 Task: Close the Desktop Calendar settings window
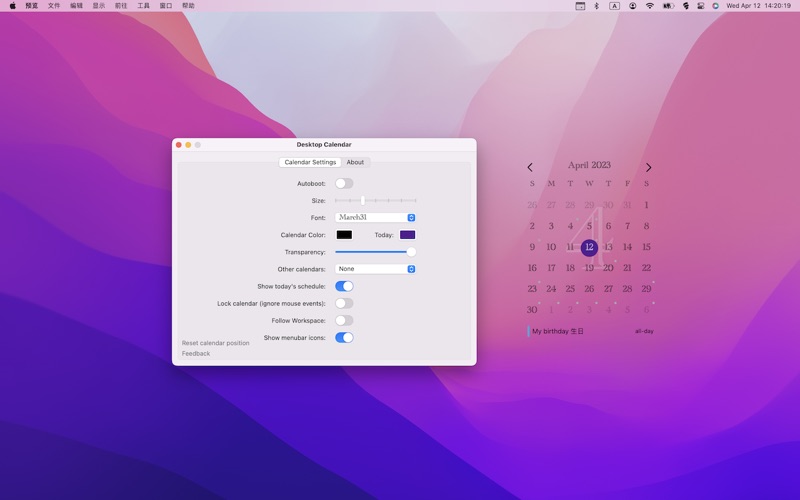coord(179,145)
